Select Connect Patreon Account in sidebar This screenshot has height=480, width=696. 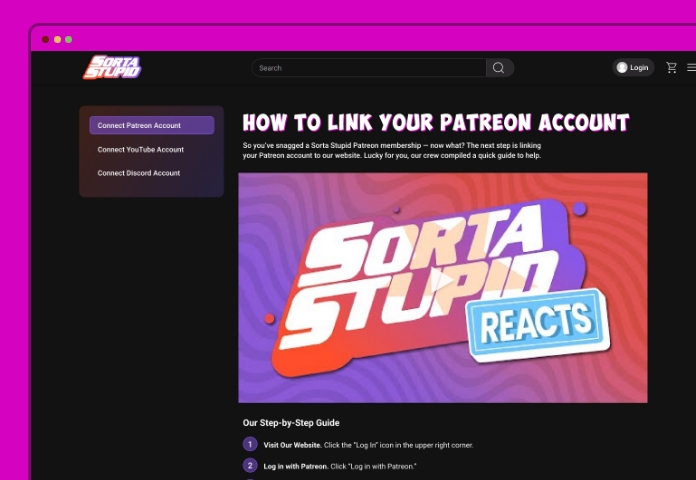point(151,125)
